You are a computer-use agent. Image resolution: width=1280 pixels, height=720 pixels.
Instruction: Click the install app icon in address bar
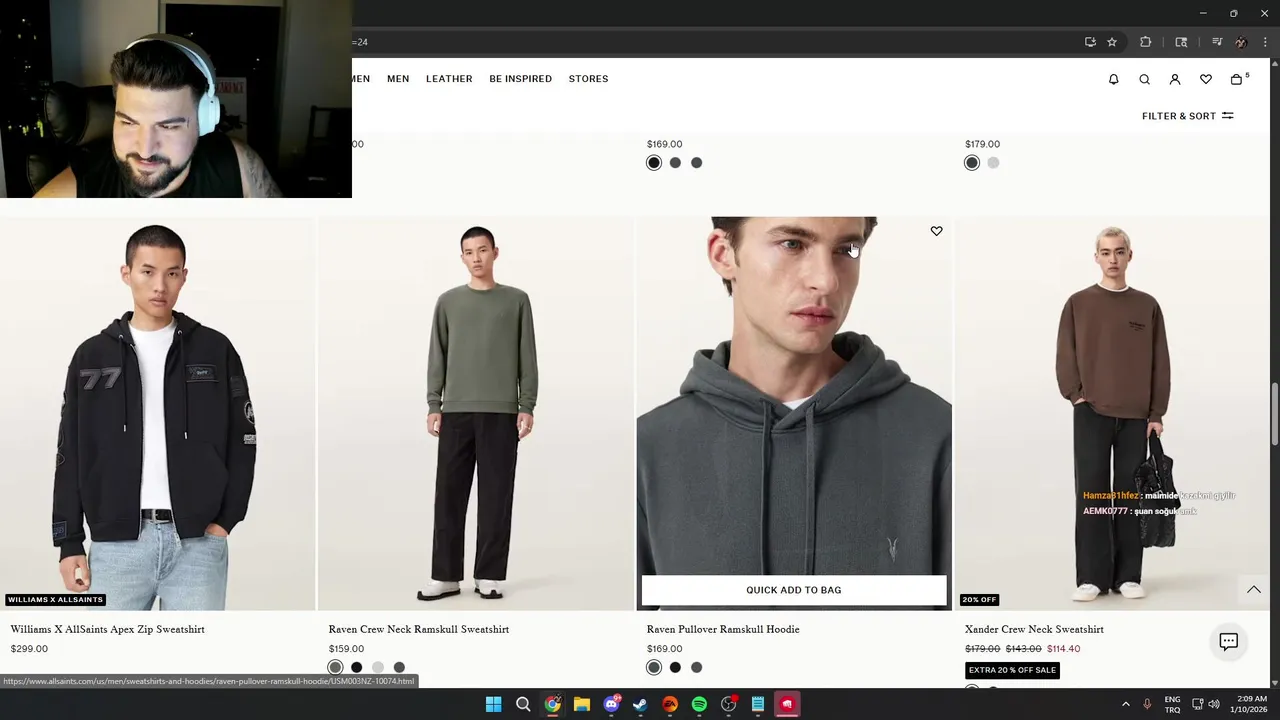point(1090,42)
